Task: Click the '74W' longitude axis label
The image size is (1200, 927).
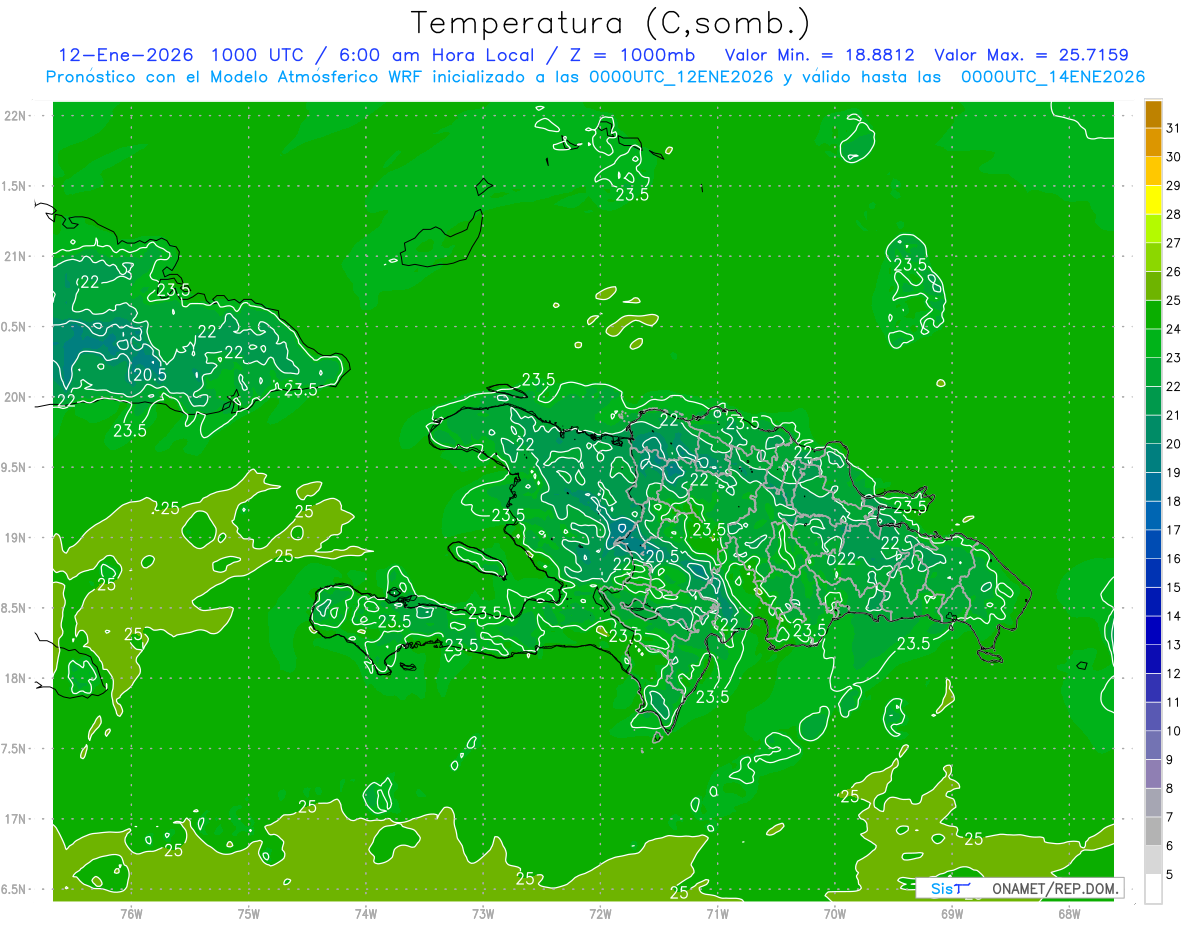Action: point(366,913)
